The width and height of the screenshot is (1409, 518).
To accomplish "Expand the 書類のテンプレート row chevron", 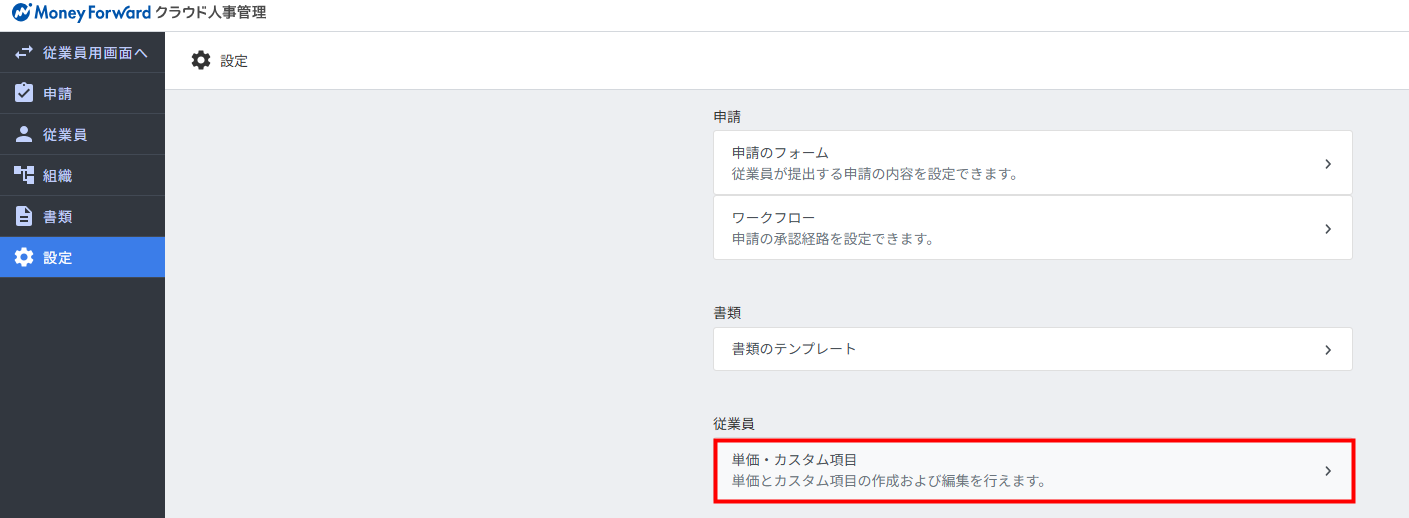I will (x=1327, y=350).
